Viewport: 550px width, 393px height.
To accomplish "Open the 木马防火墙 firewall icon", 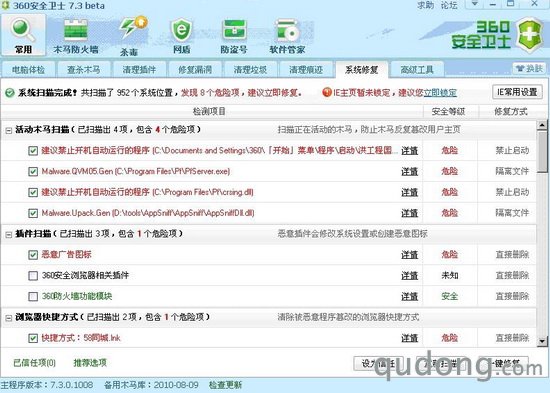I will tap(76, 36).
